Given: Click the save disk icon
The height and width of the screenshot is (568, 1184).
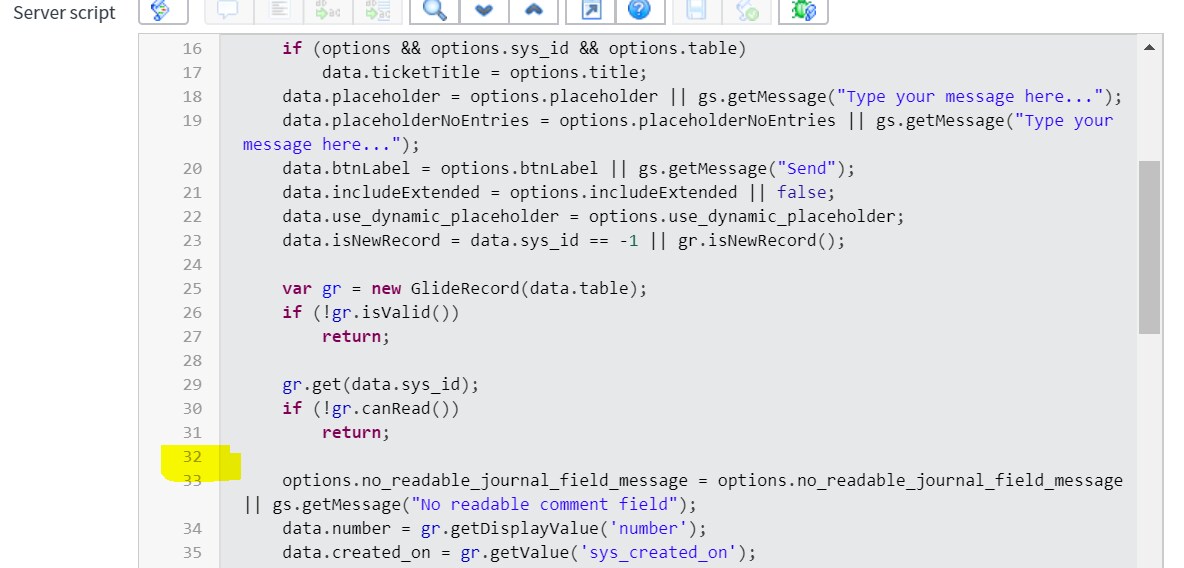Looking at the screenshot, I should pyautogui.click(x=696, y=10).
